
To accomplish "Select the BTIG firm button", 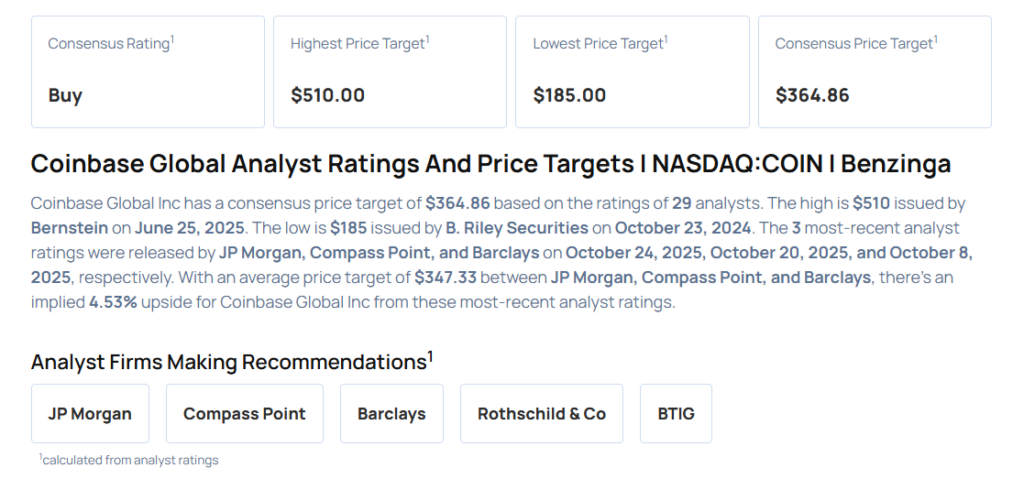I will pos(676,413).
